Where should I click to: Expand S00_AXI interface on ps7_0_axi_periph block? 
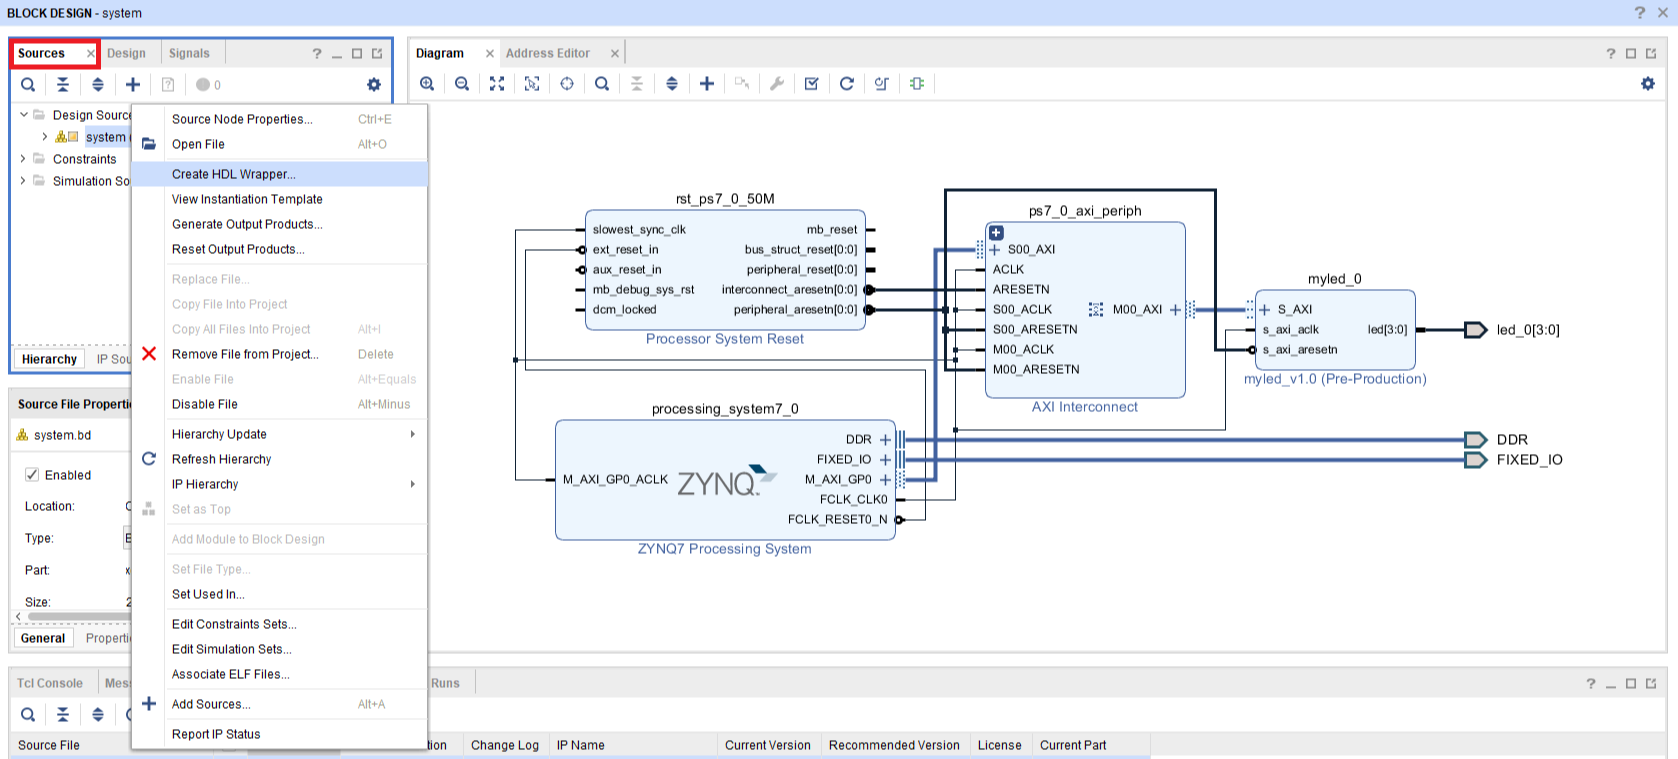coord(994,250)
